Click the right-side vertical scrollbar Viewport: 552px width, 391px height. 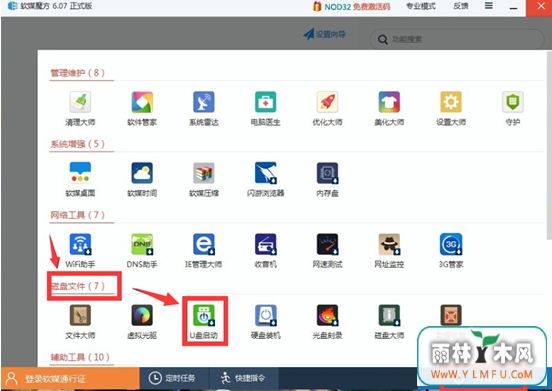(x=549, y=145)
